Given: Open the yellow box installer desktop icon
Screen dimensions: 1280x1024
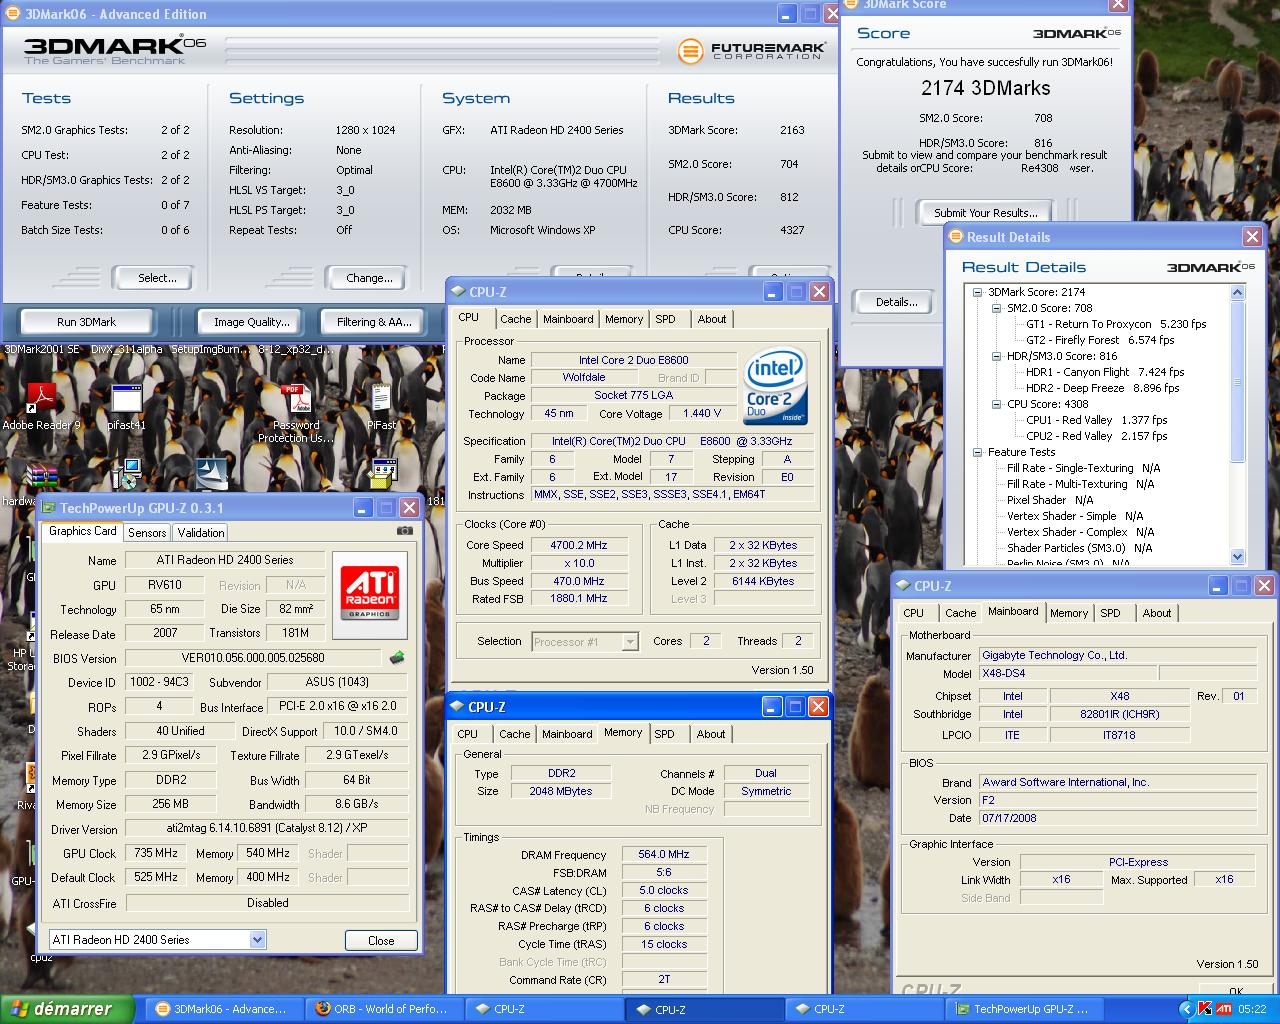Looking at the screenshot, I should (x=383, y=474).
